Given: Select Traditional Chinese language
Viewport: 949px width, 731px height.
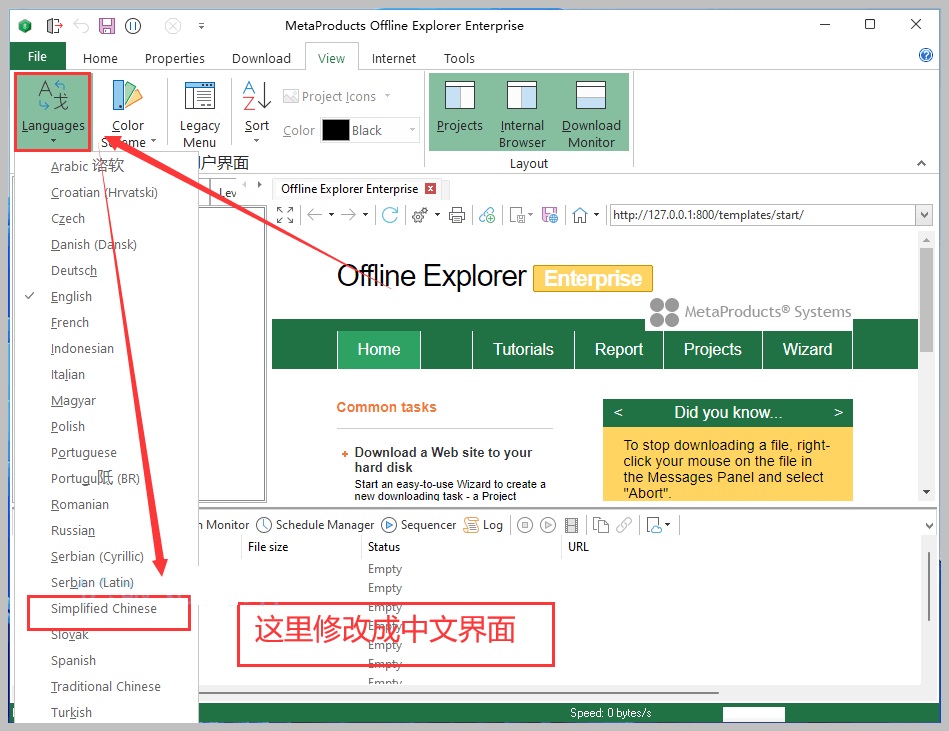Looking at the screenshot, I should click(x=108, y=687).
